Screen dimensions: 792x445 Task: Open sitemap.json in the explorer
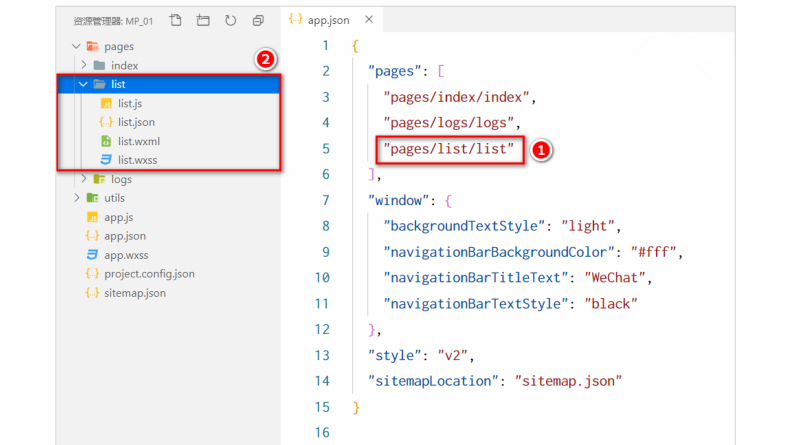coord(135,293)
